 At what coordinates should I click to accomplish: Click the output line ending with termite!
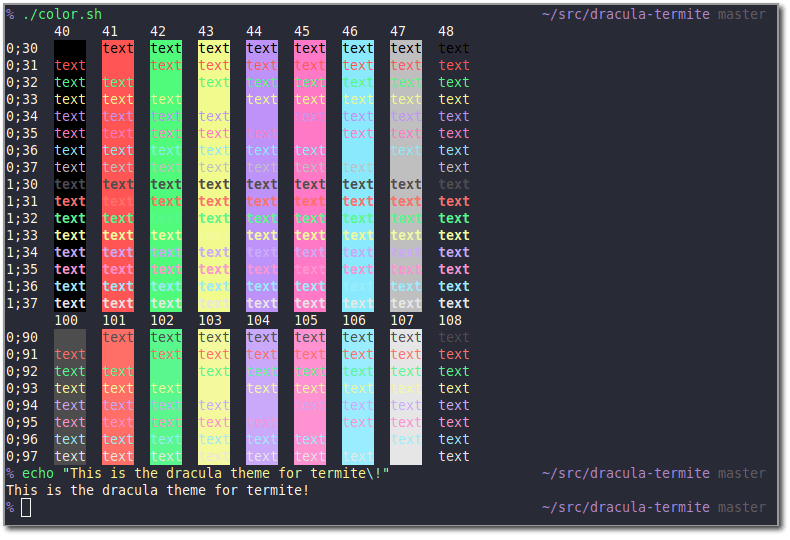158,490
